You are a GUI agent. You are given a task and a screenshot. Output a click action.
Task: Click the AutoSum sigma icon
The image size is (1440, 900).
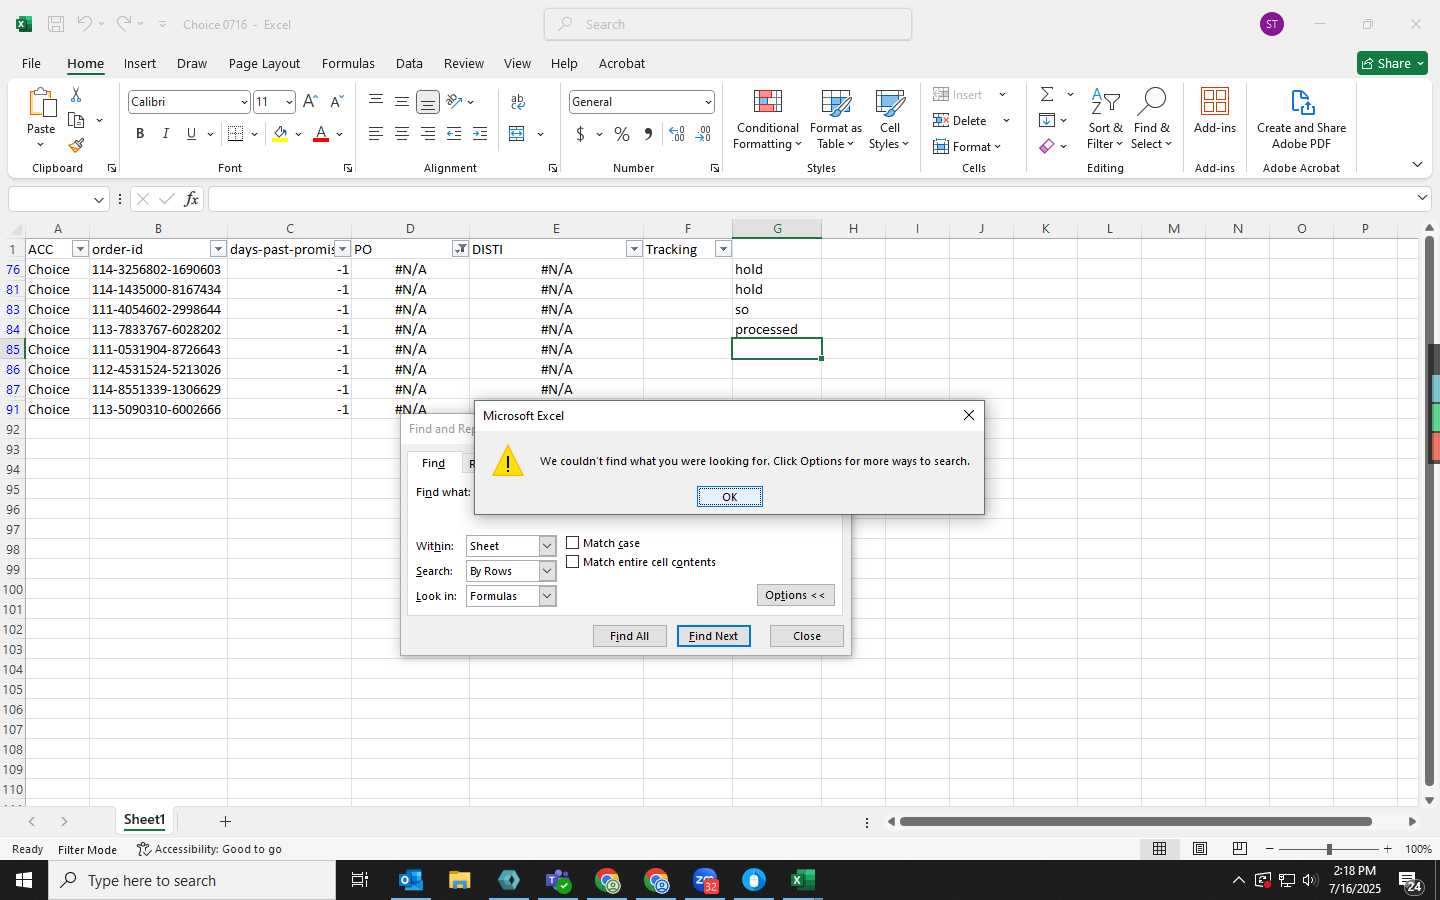[1047, 95]
